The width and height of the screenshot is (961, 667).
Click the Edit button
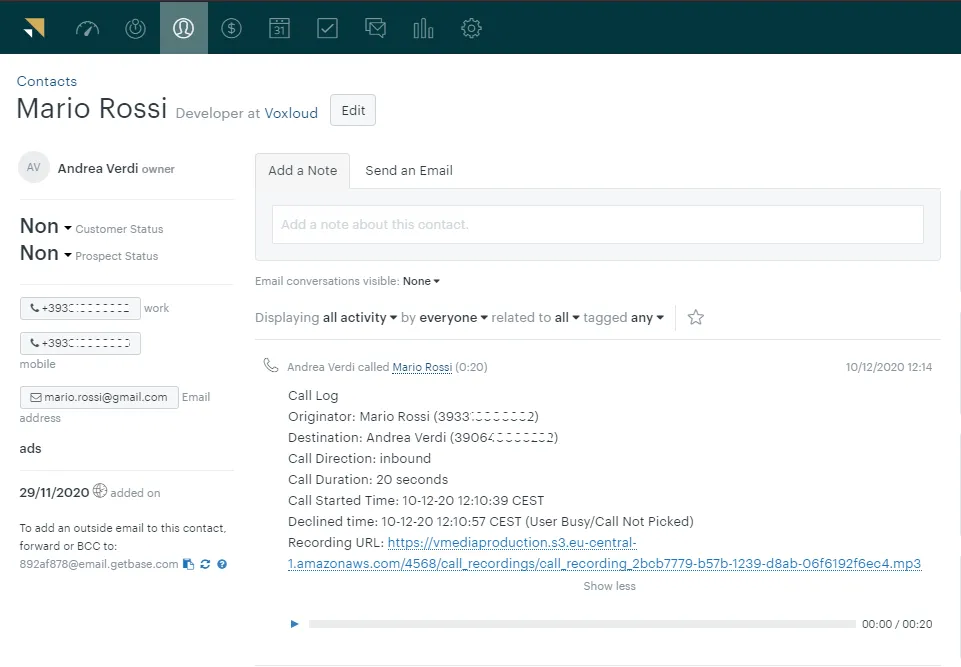pos(353,110)
